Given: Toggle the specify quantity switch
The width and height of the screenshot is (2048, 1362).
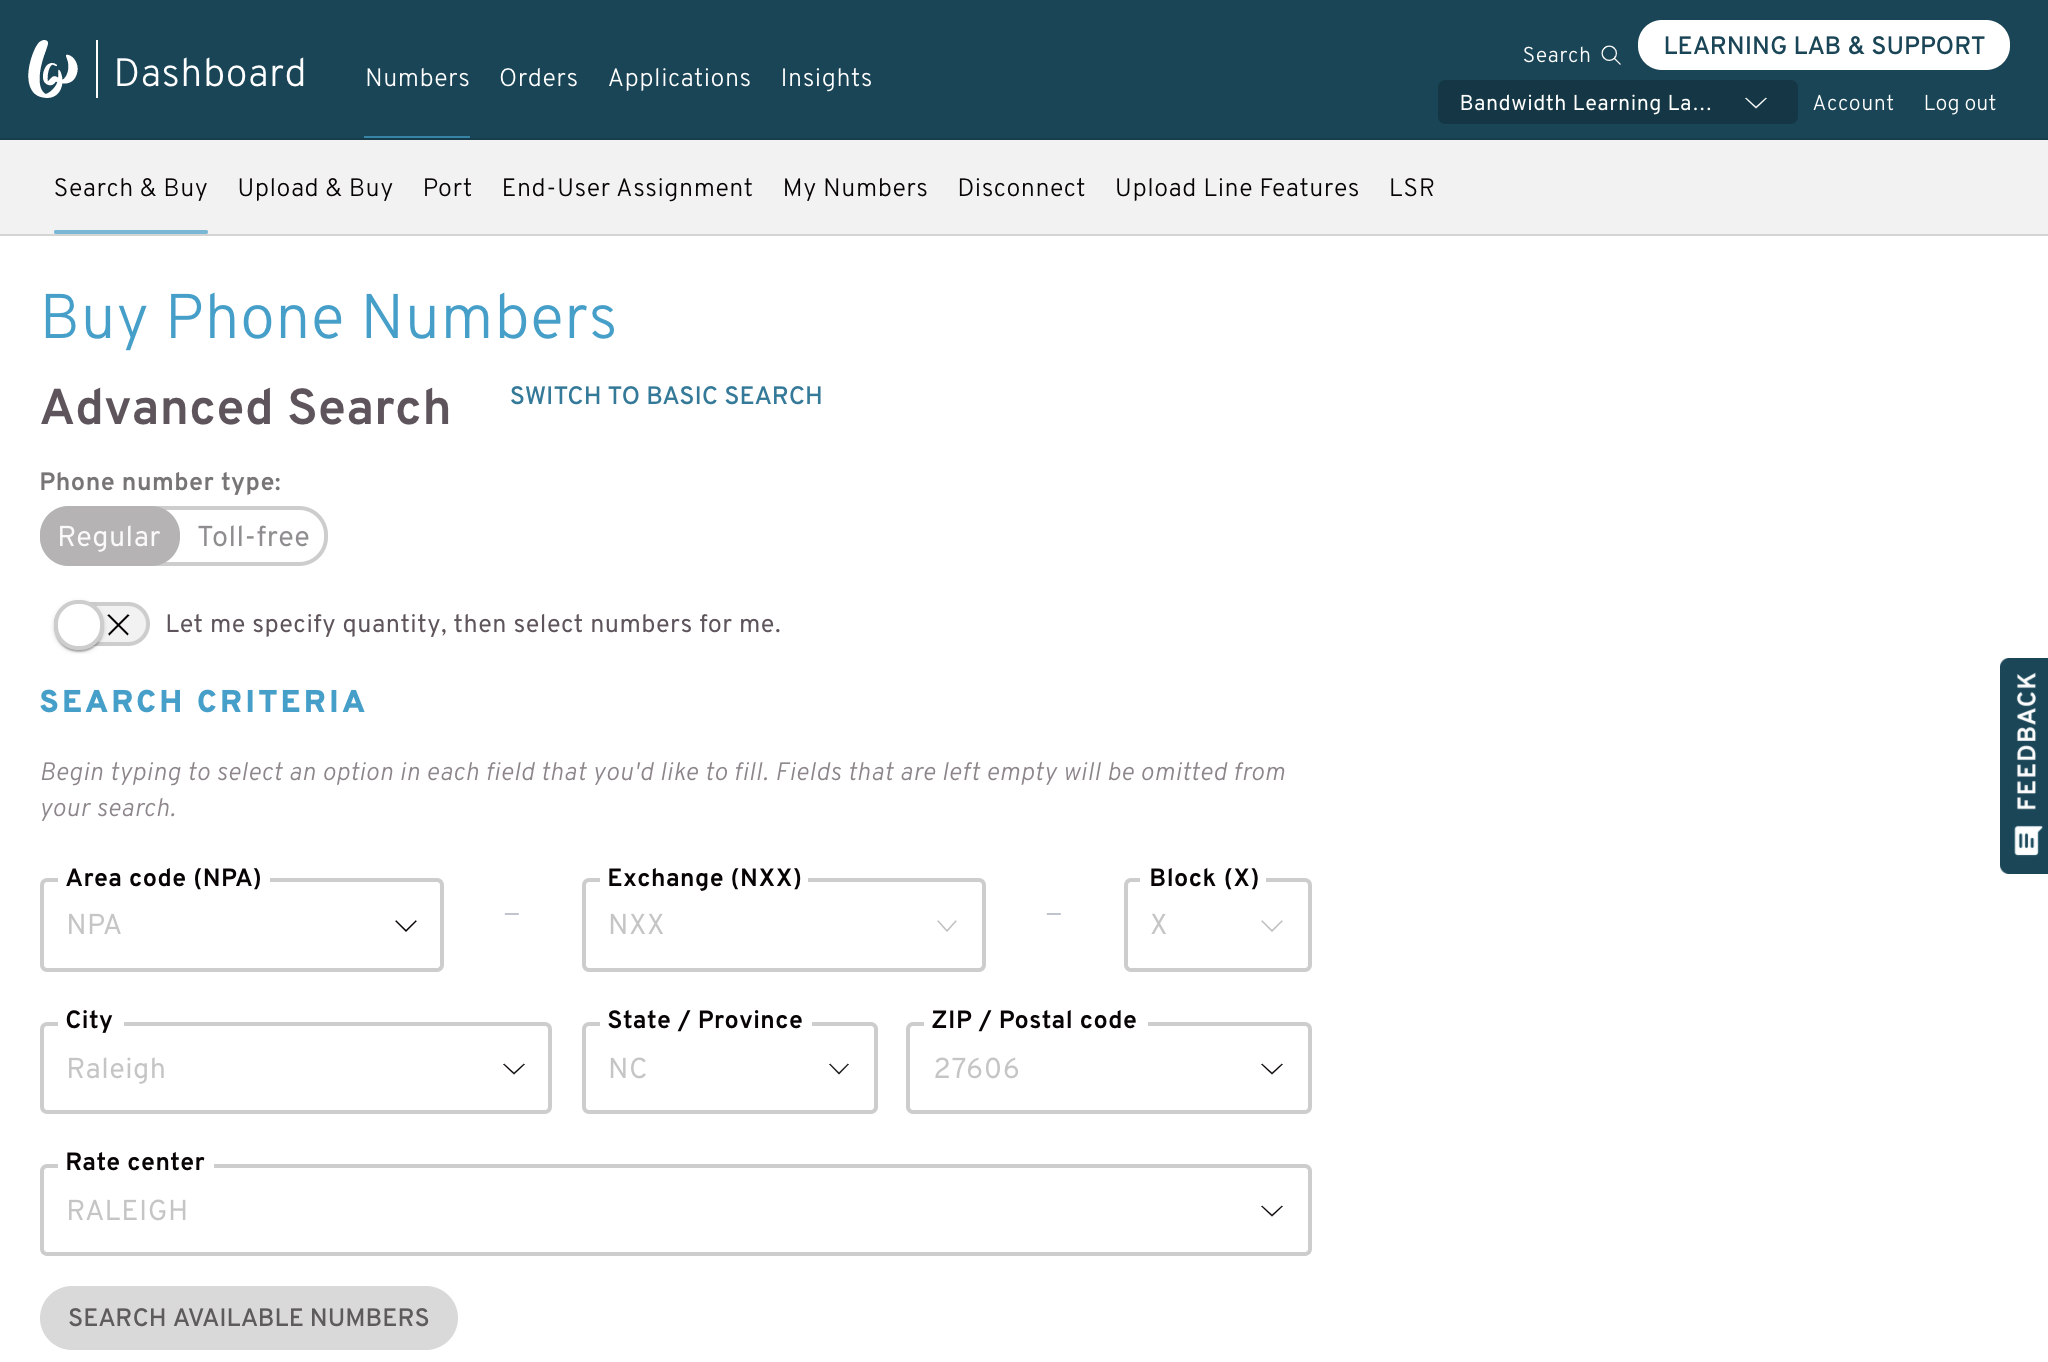Looking at the screenshot, I should (101, 625).
